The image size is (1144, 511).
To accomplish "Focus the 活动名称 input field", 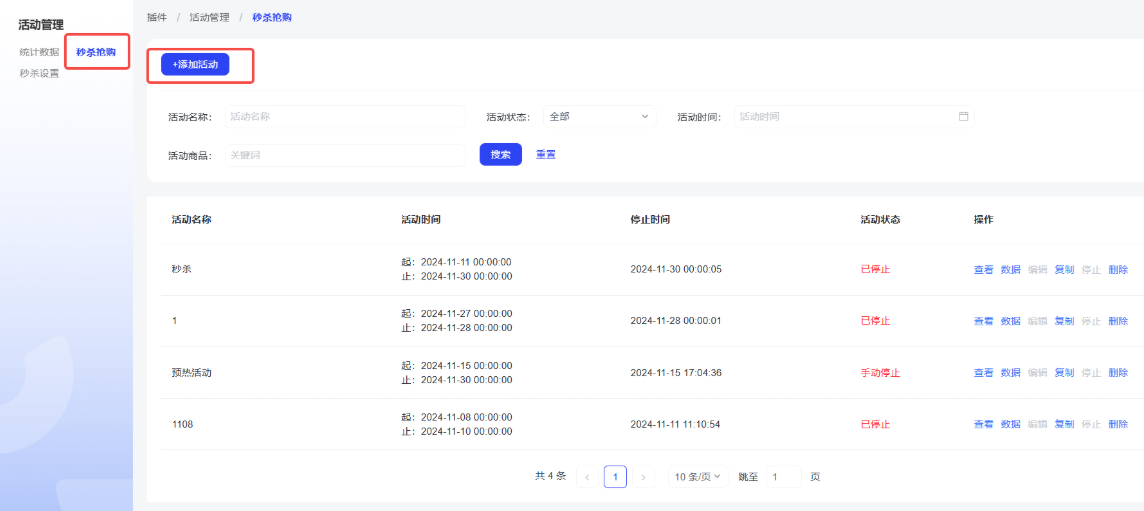I will [344, 117].
